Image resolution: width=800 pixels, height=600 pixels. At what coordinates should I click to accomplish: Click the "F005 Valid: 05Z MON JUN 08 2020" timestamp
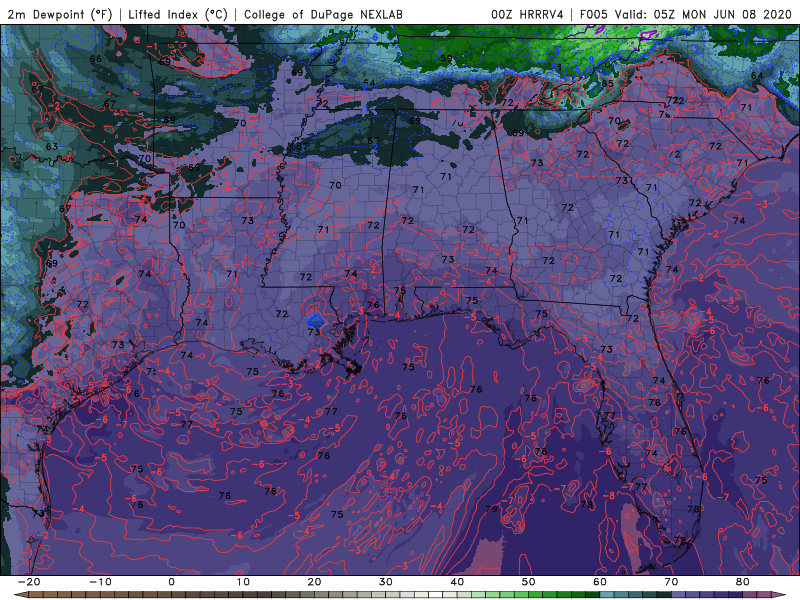tap(685, 14)
